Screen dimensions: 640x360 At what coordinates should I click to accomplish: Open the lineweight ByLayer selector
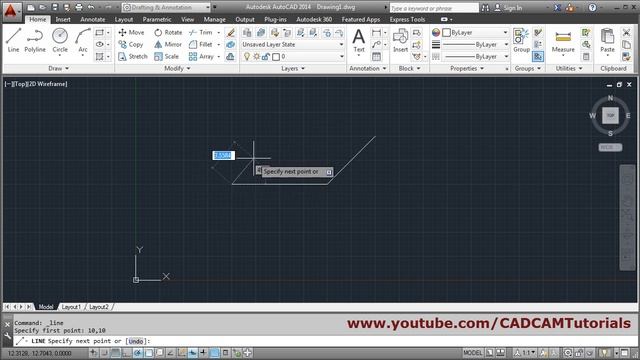pos(476,44)
